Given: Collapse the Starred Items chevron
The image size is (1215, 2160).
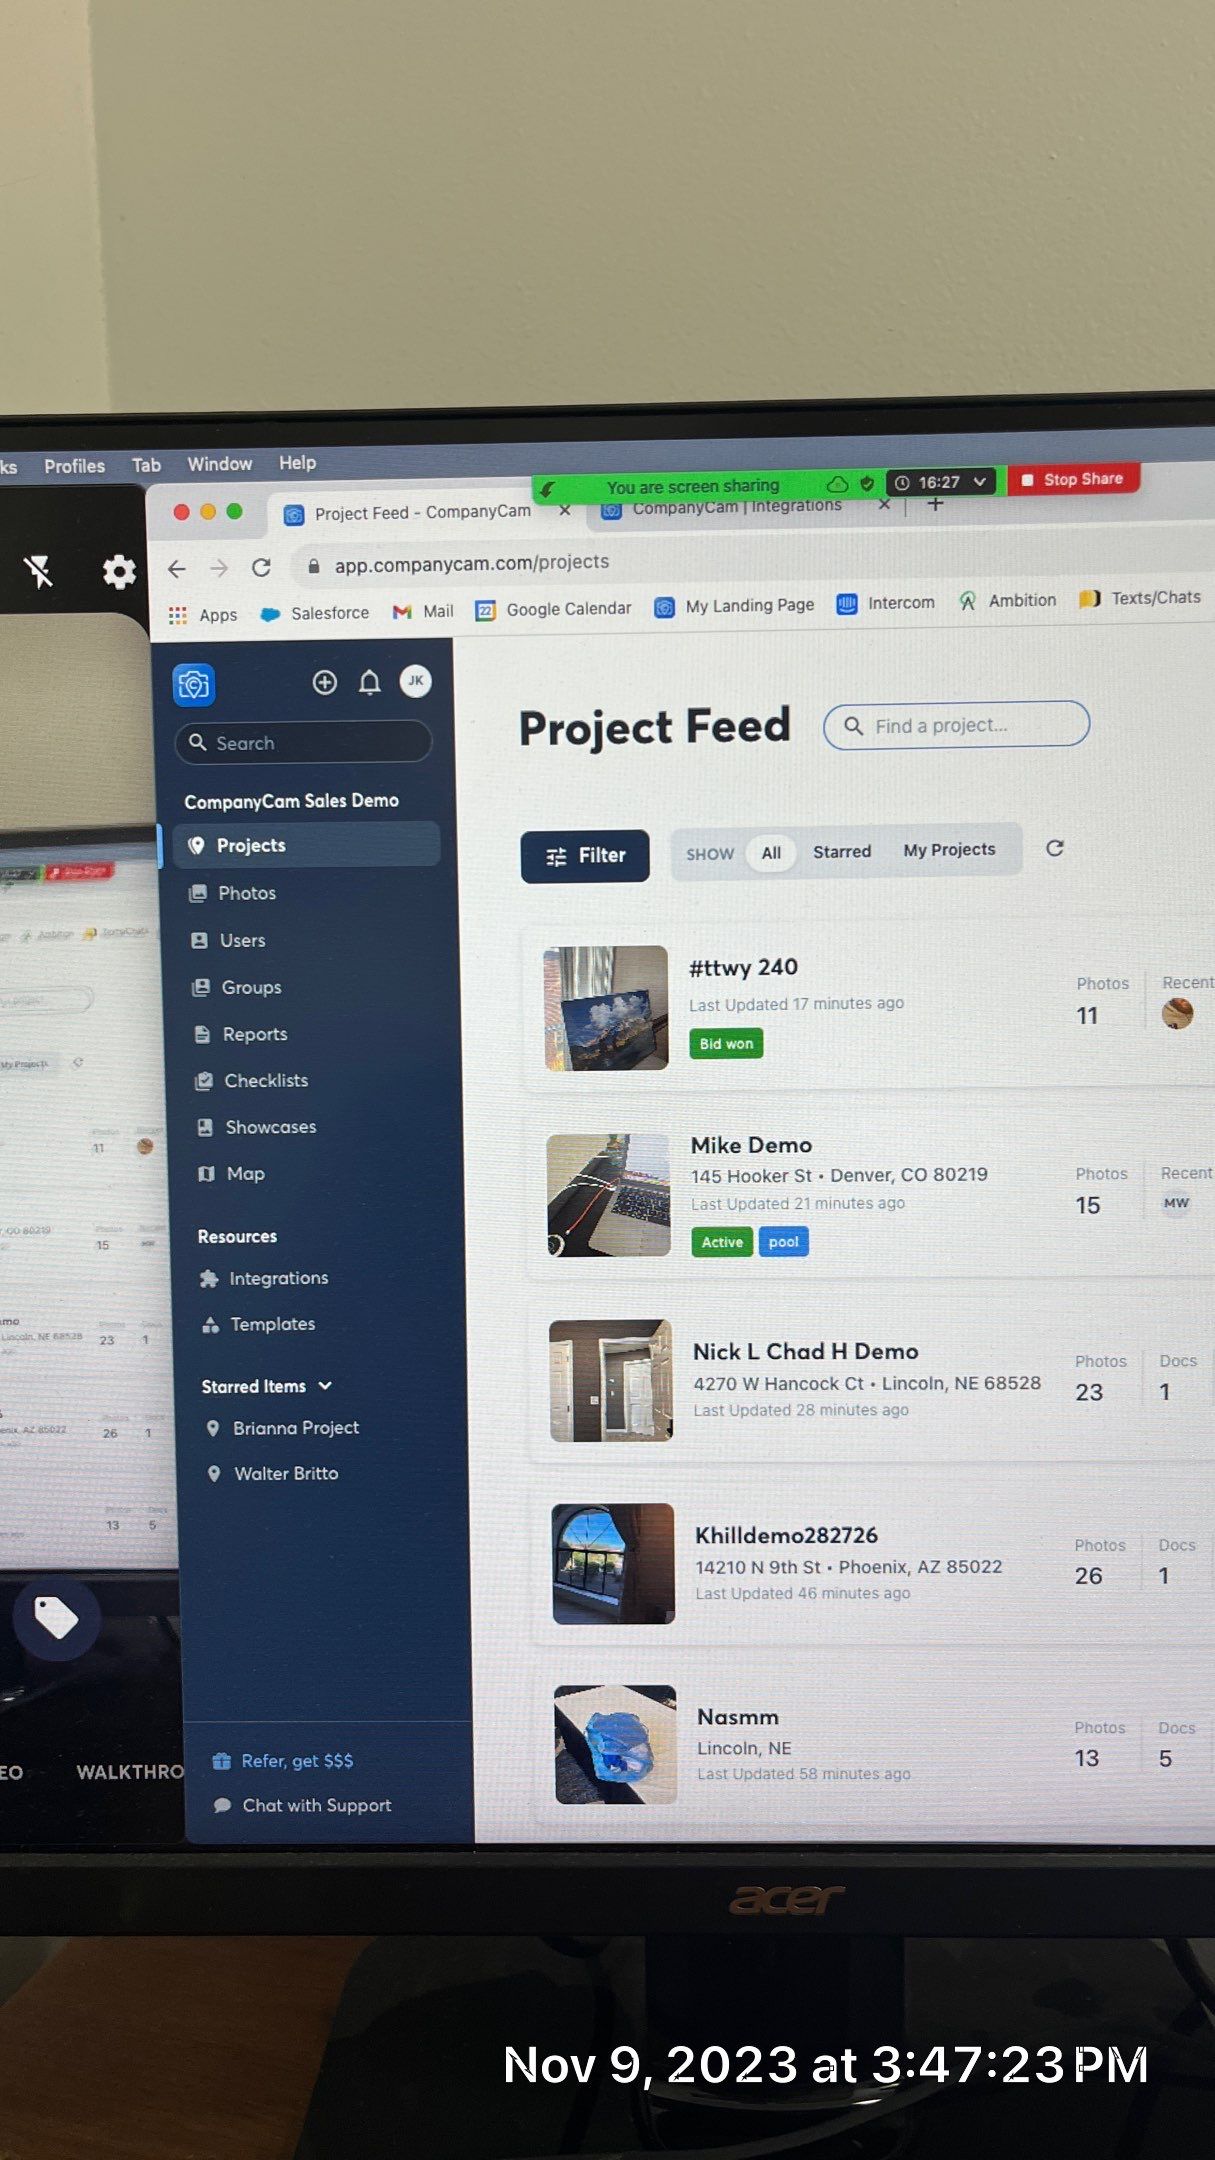Looking at the screenshot, I should (325, 1386).
